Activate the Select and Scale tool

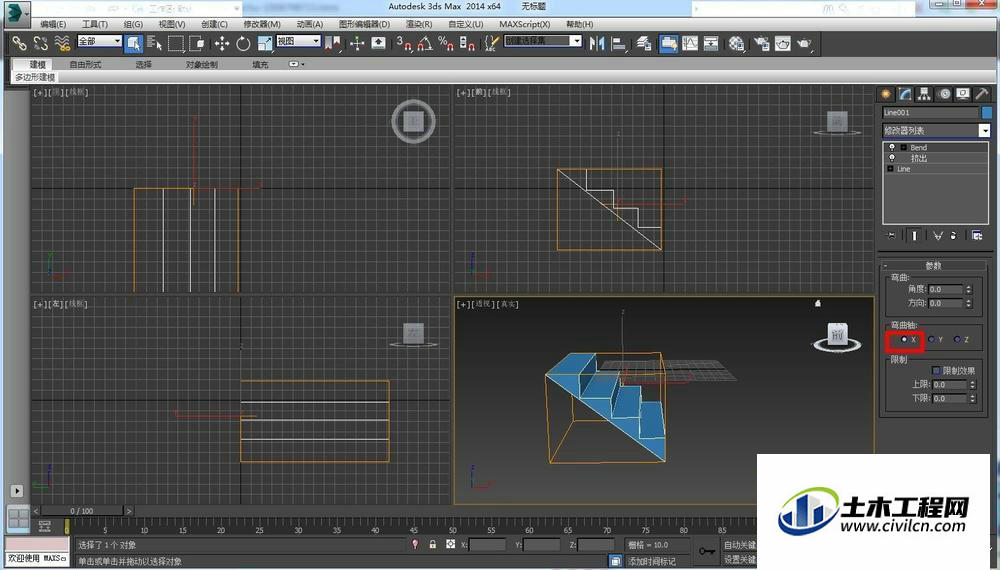click(265, 43)
